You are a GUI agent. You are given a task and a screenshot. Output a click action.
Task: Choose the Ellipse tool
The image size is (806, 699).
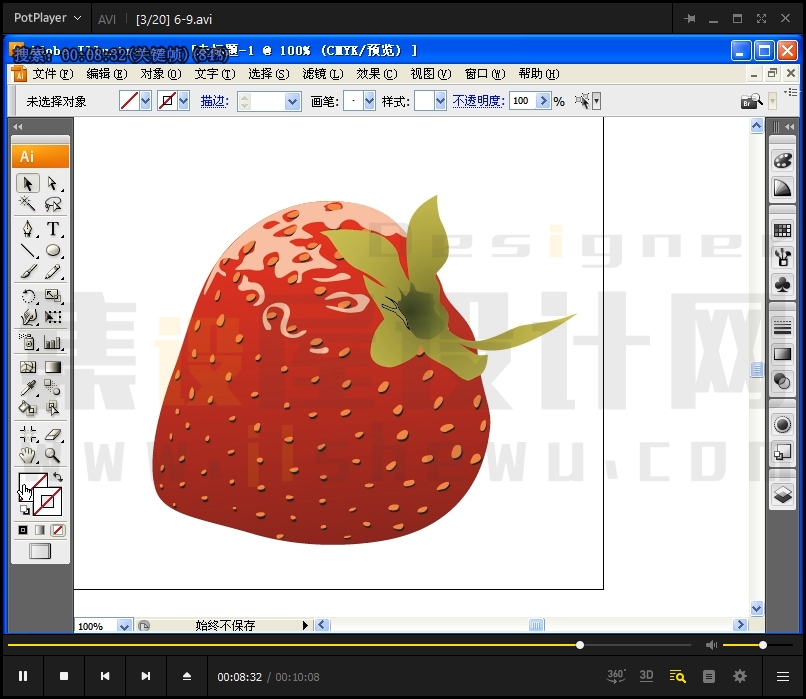(52, 250)
